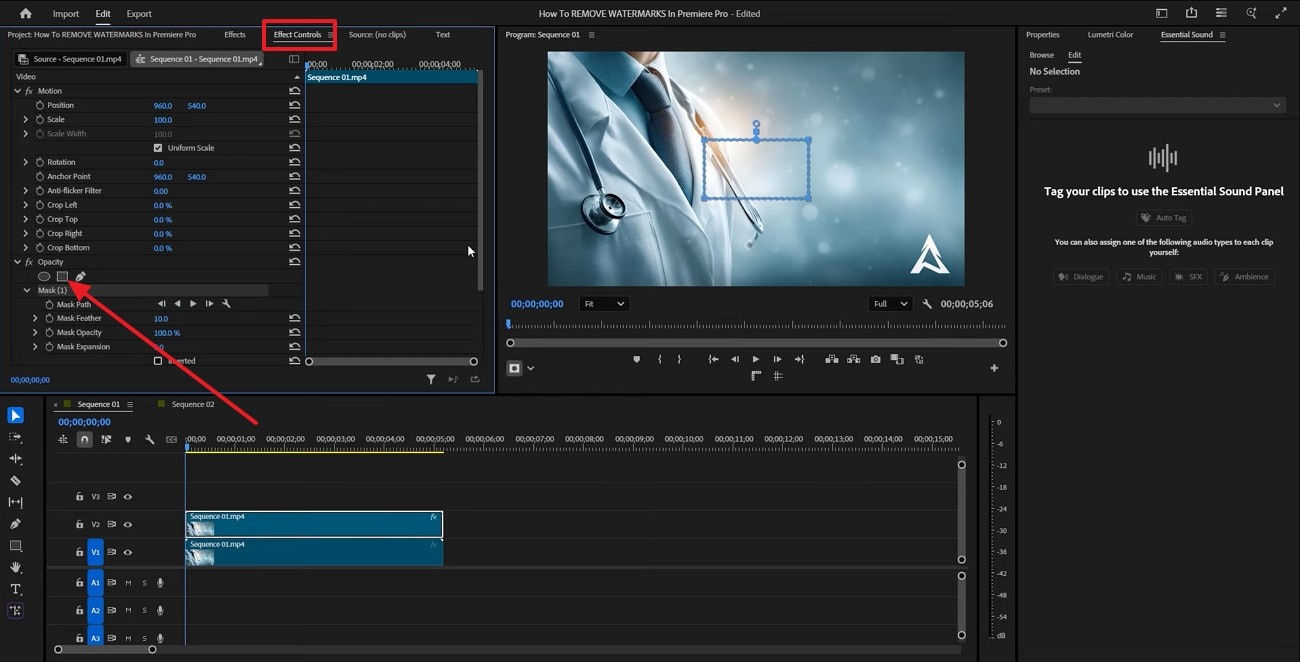Click the free draw bezier mask pen icon
The height and width of the screenshot is (662, 1300).
[x=80, y=276]
